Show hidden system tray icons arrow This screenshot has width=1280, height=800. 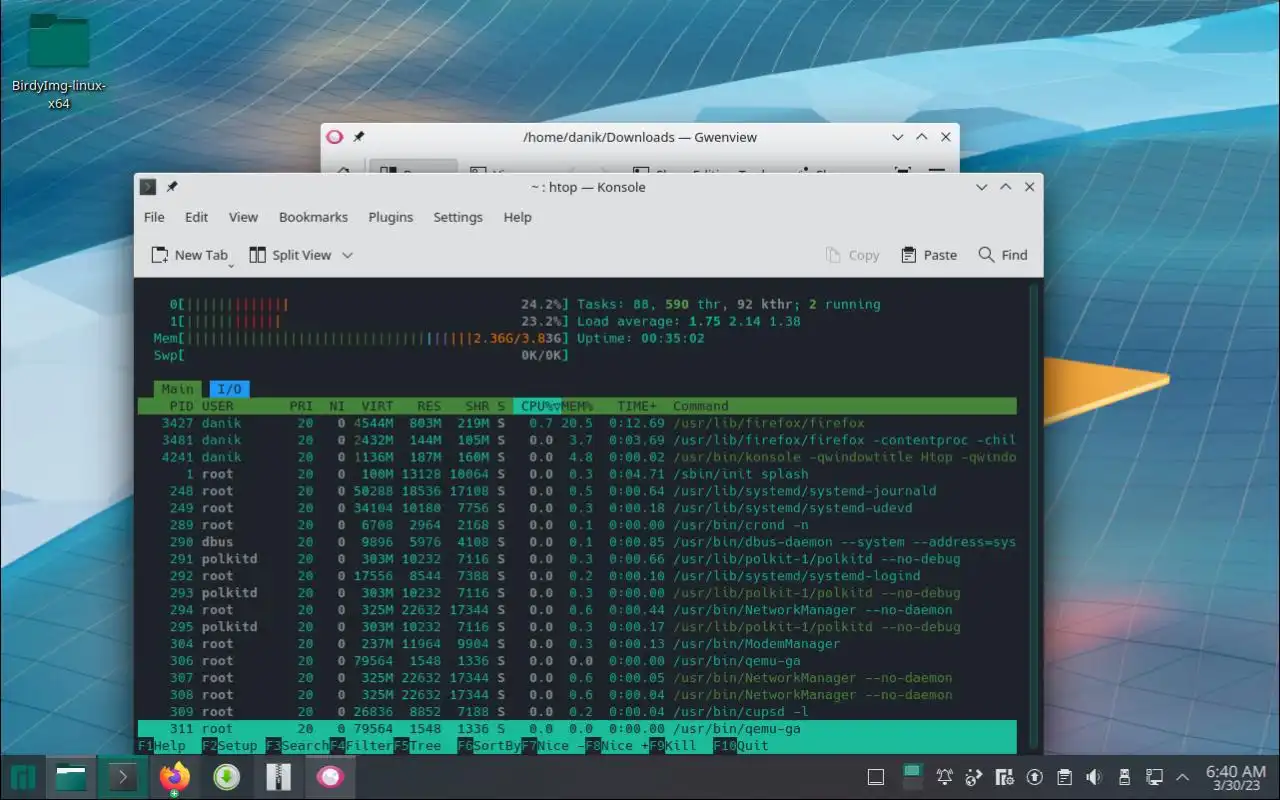click(x=1184, y=777)
